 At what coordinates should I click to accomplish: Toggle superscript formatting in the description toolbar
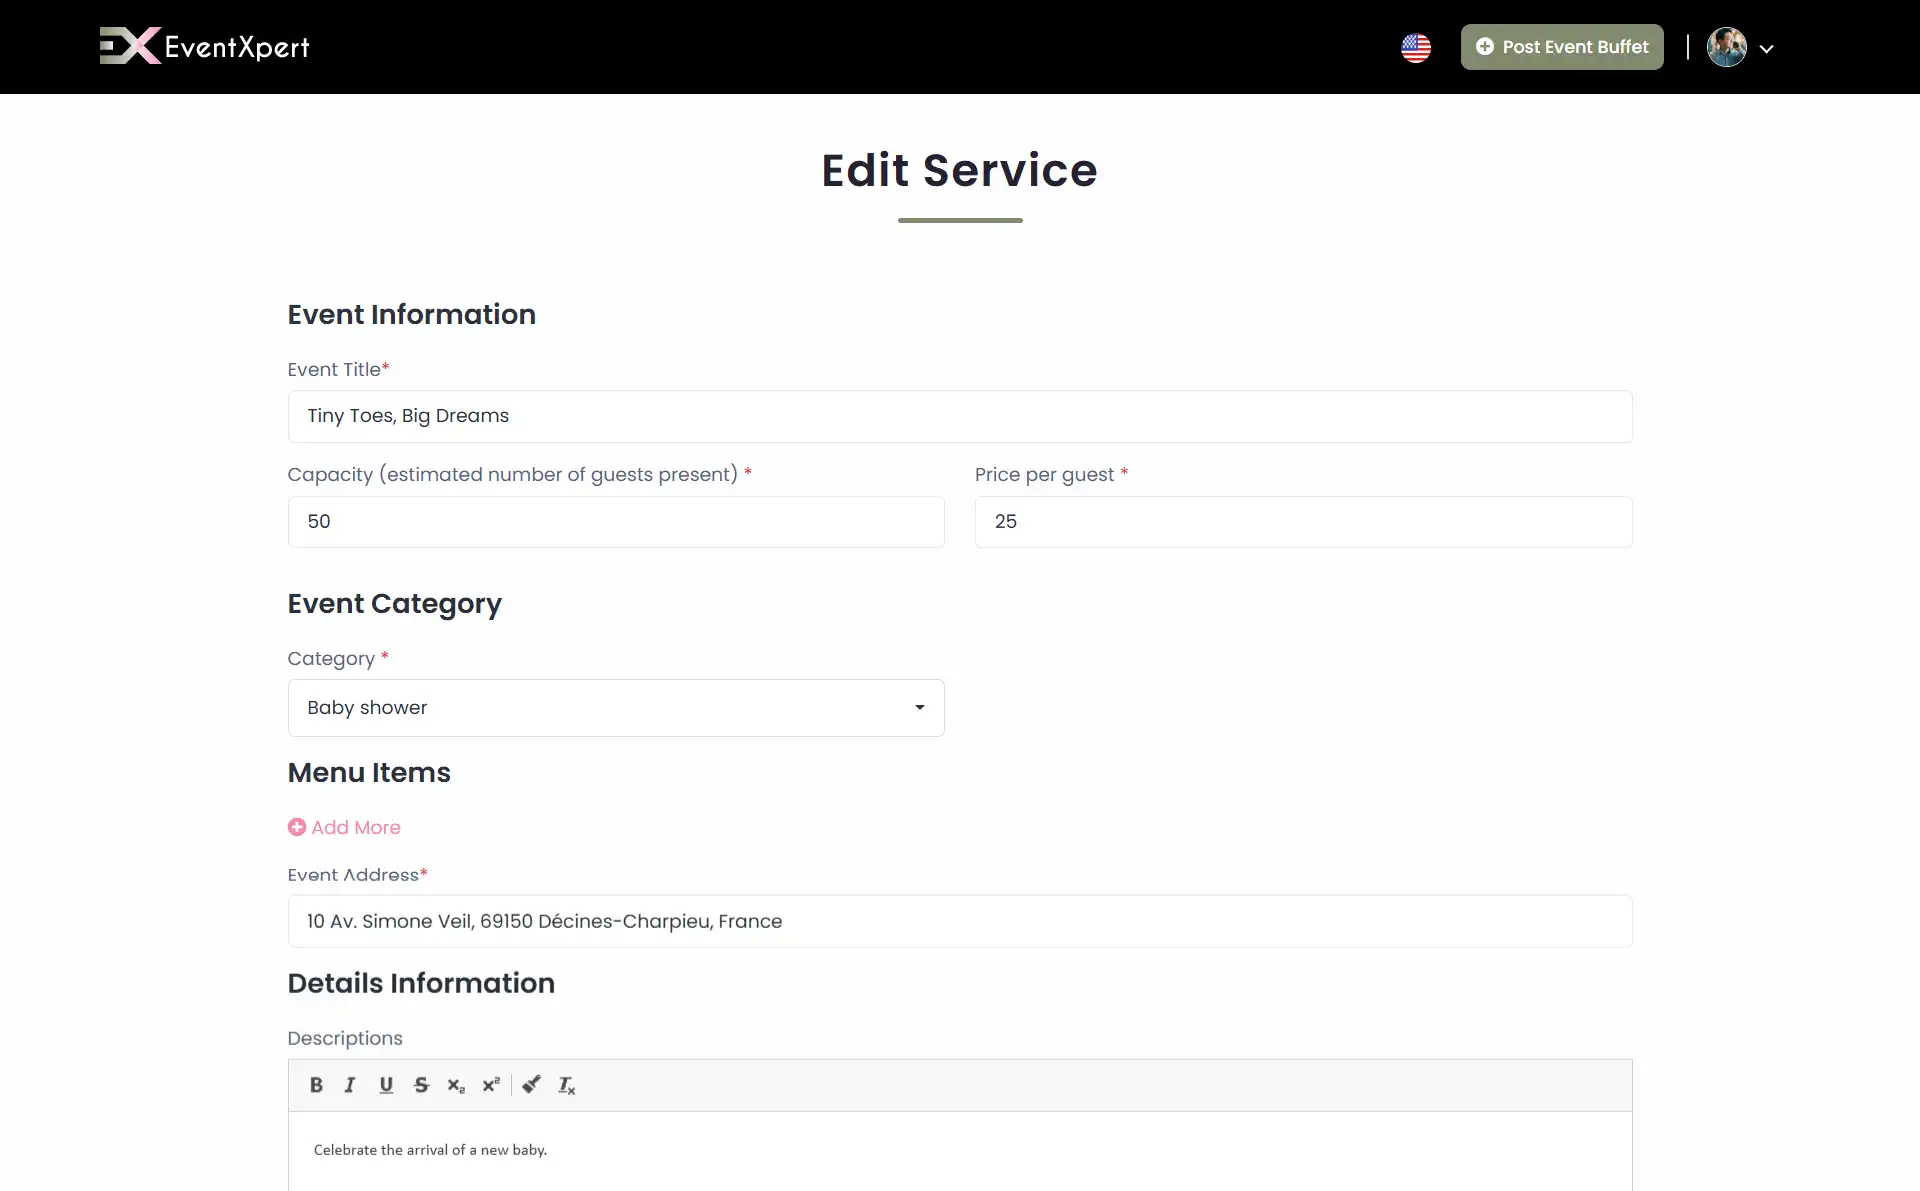[x=491, y=1085]
